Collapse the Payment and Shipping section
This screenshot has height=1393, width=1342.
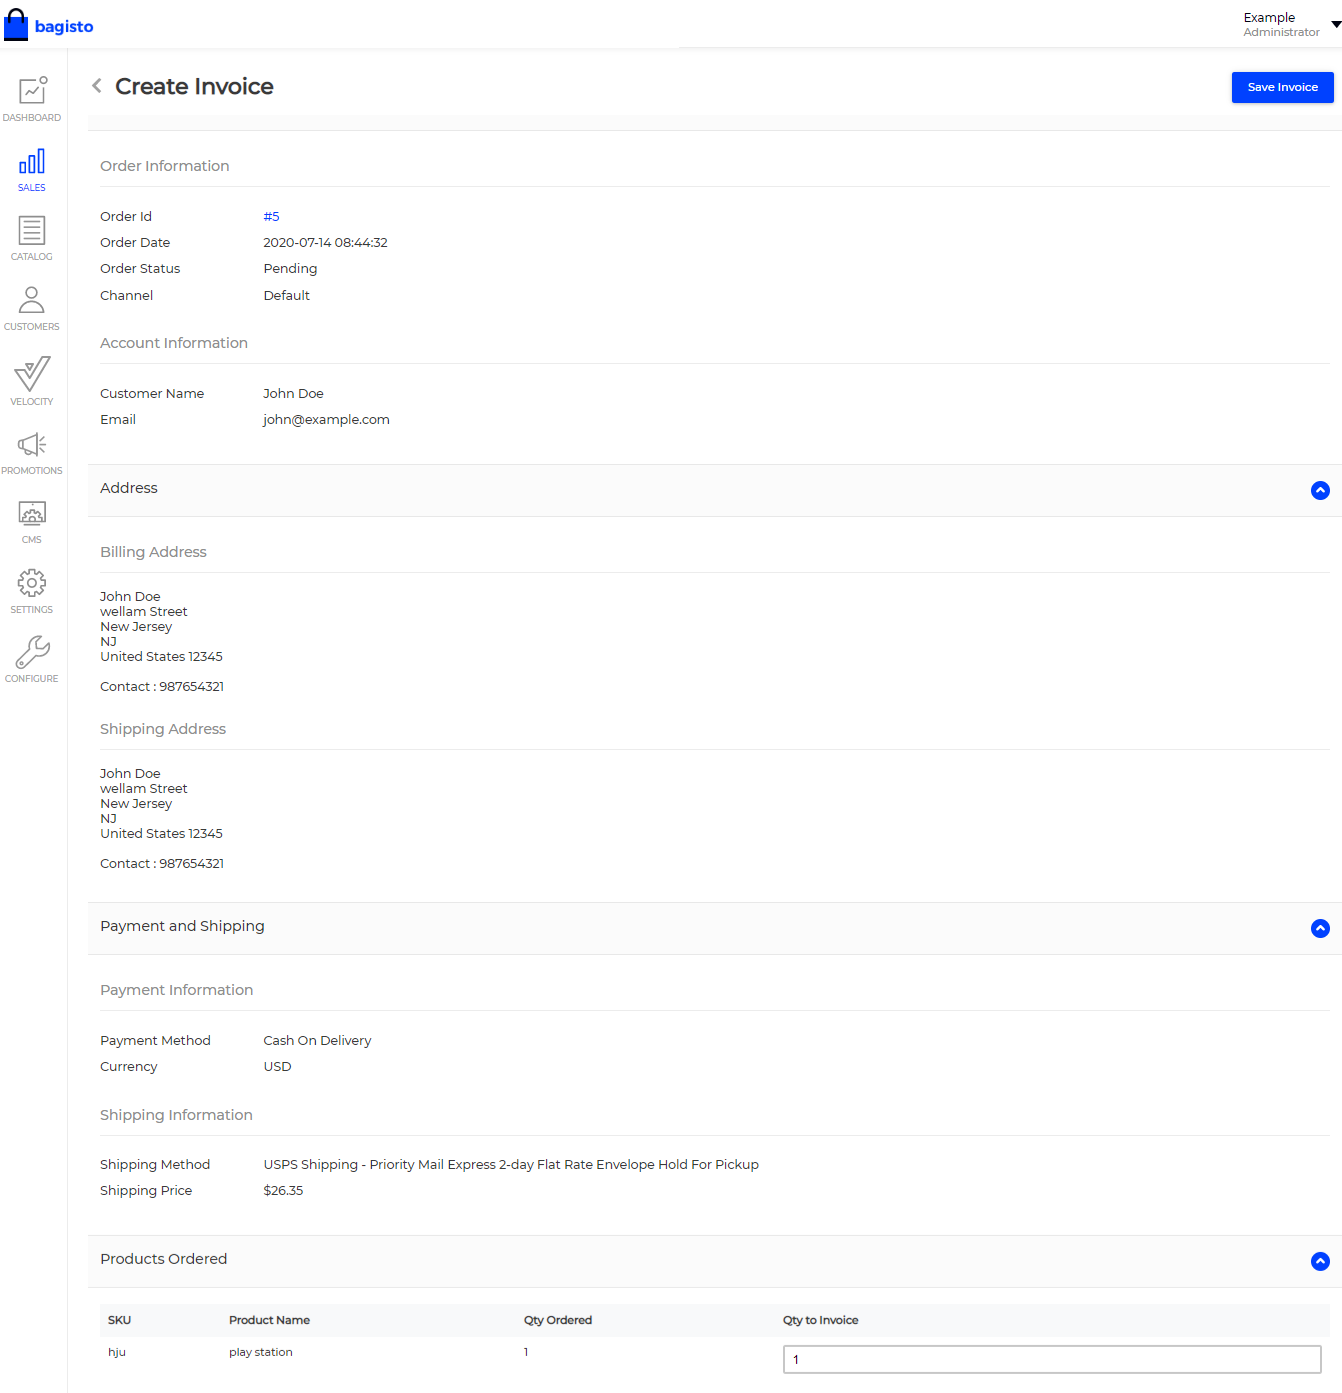[x=1320, y=929]
